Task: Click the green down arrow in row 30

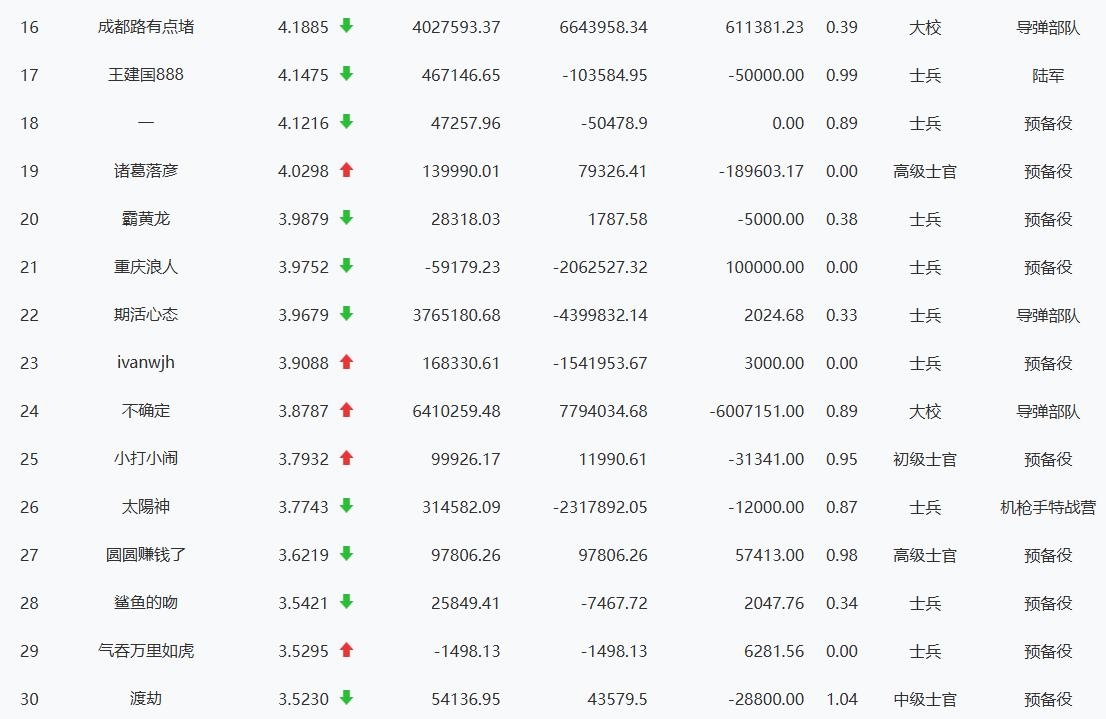Action: click(347, 698)
